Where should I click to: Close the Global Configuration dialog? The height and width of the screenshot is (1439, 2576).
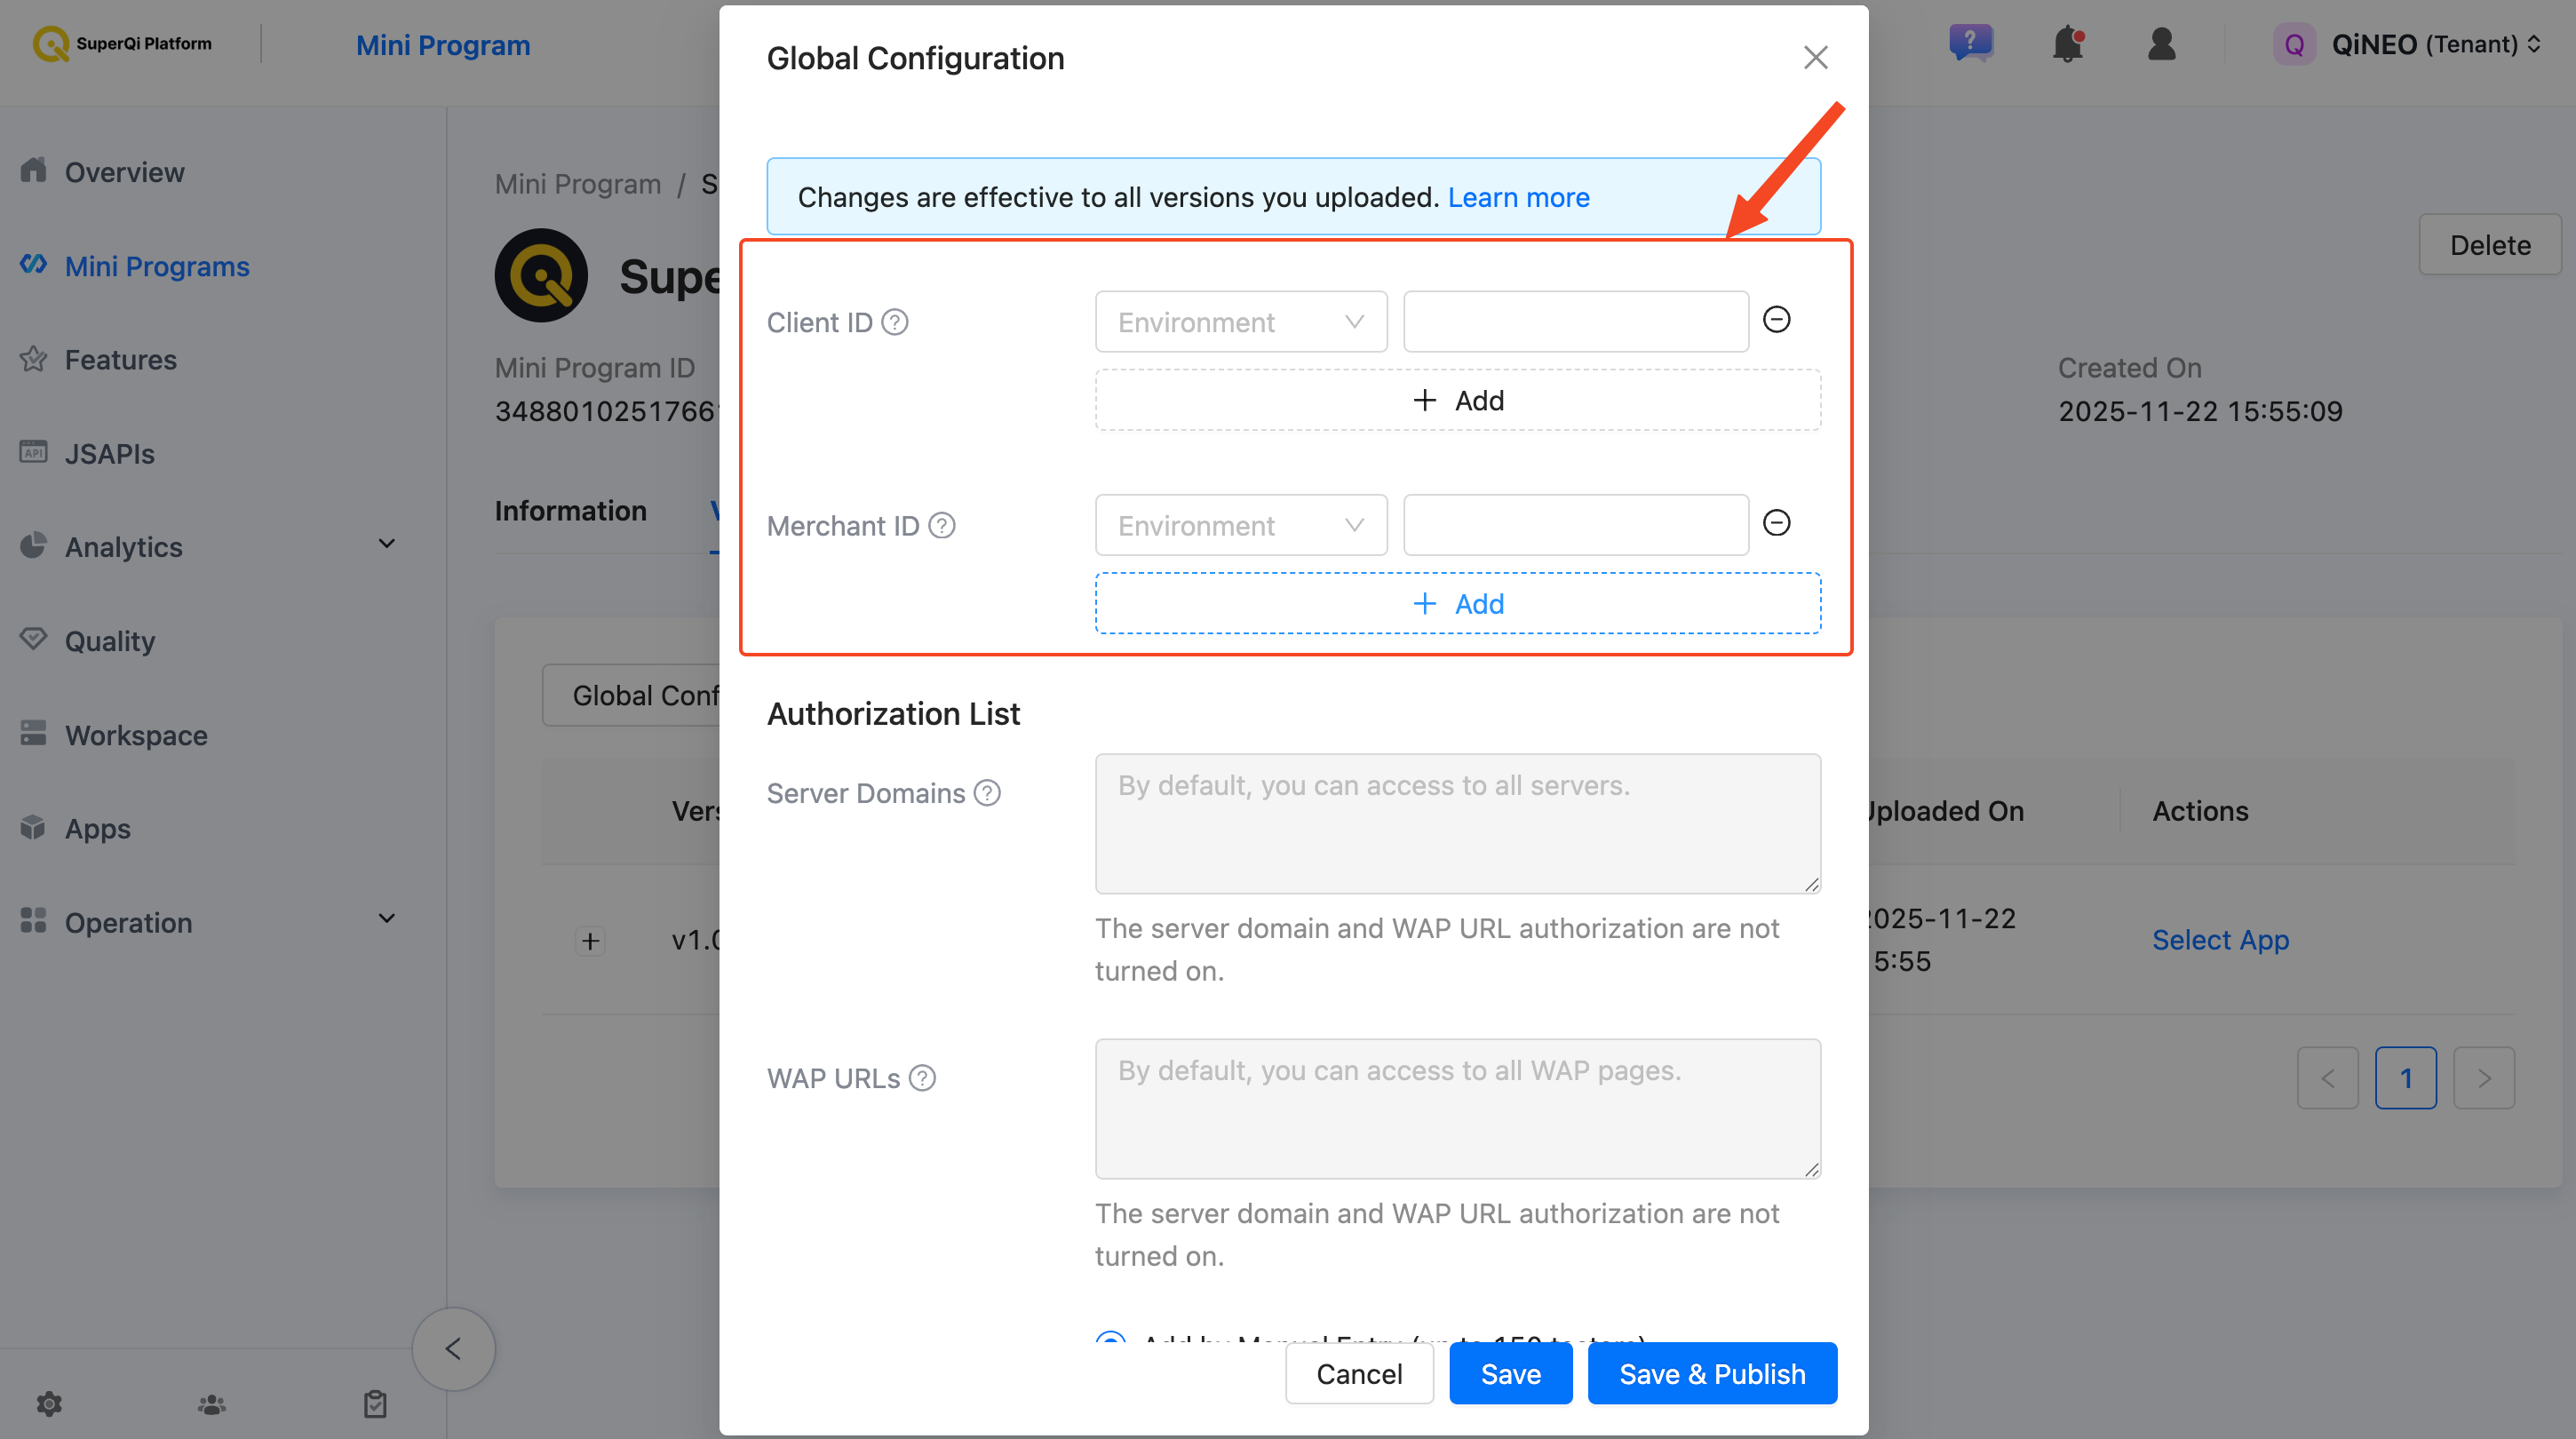tap(1816, 57)
